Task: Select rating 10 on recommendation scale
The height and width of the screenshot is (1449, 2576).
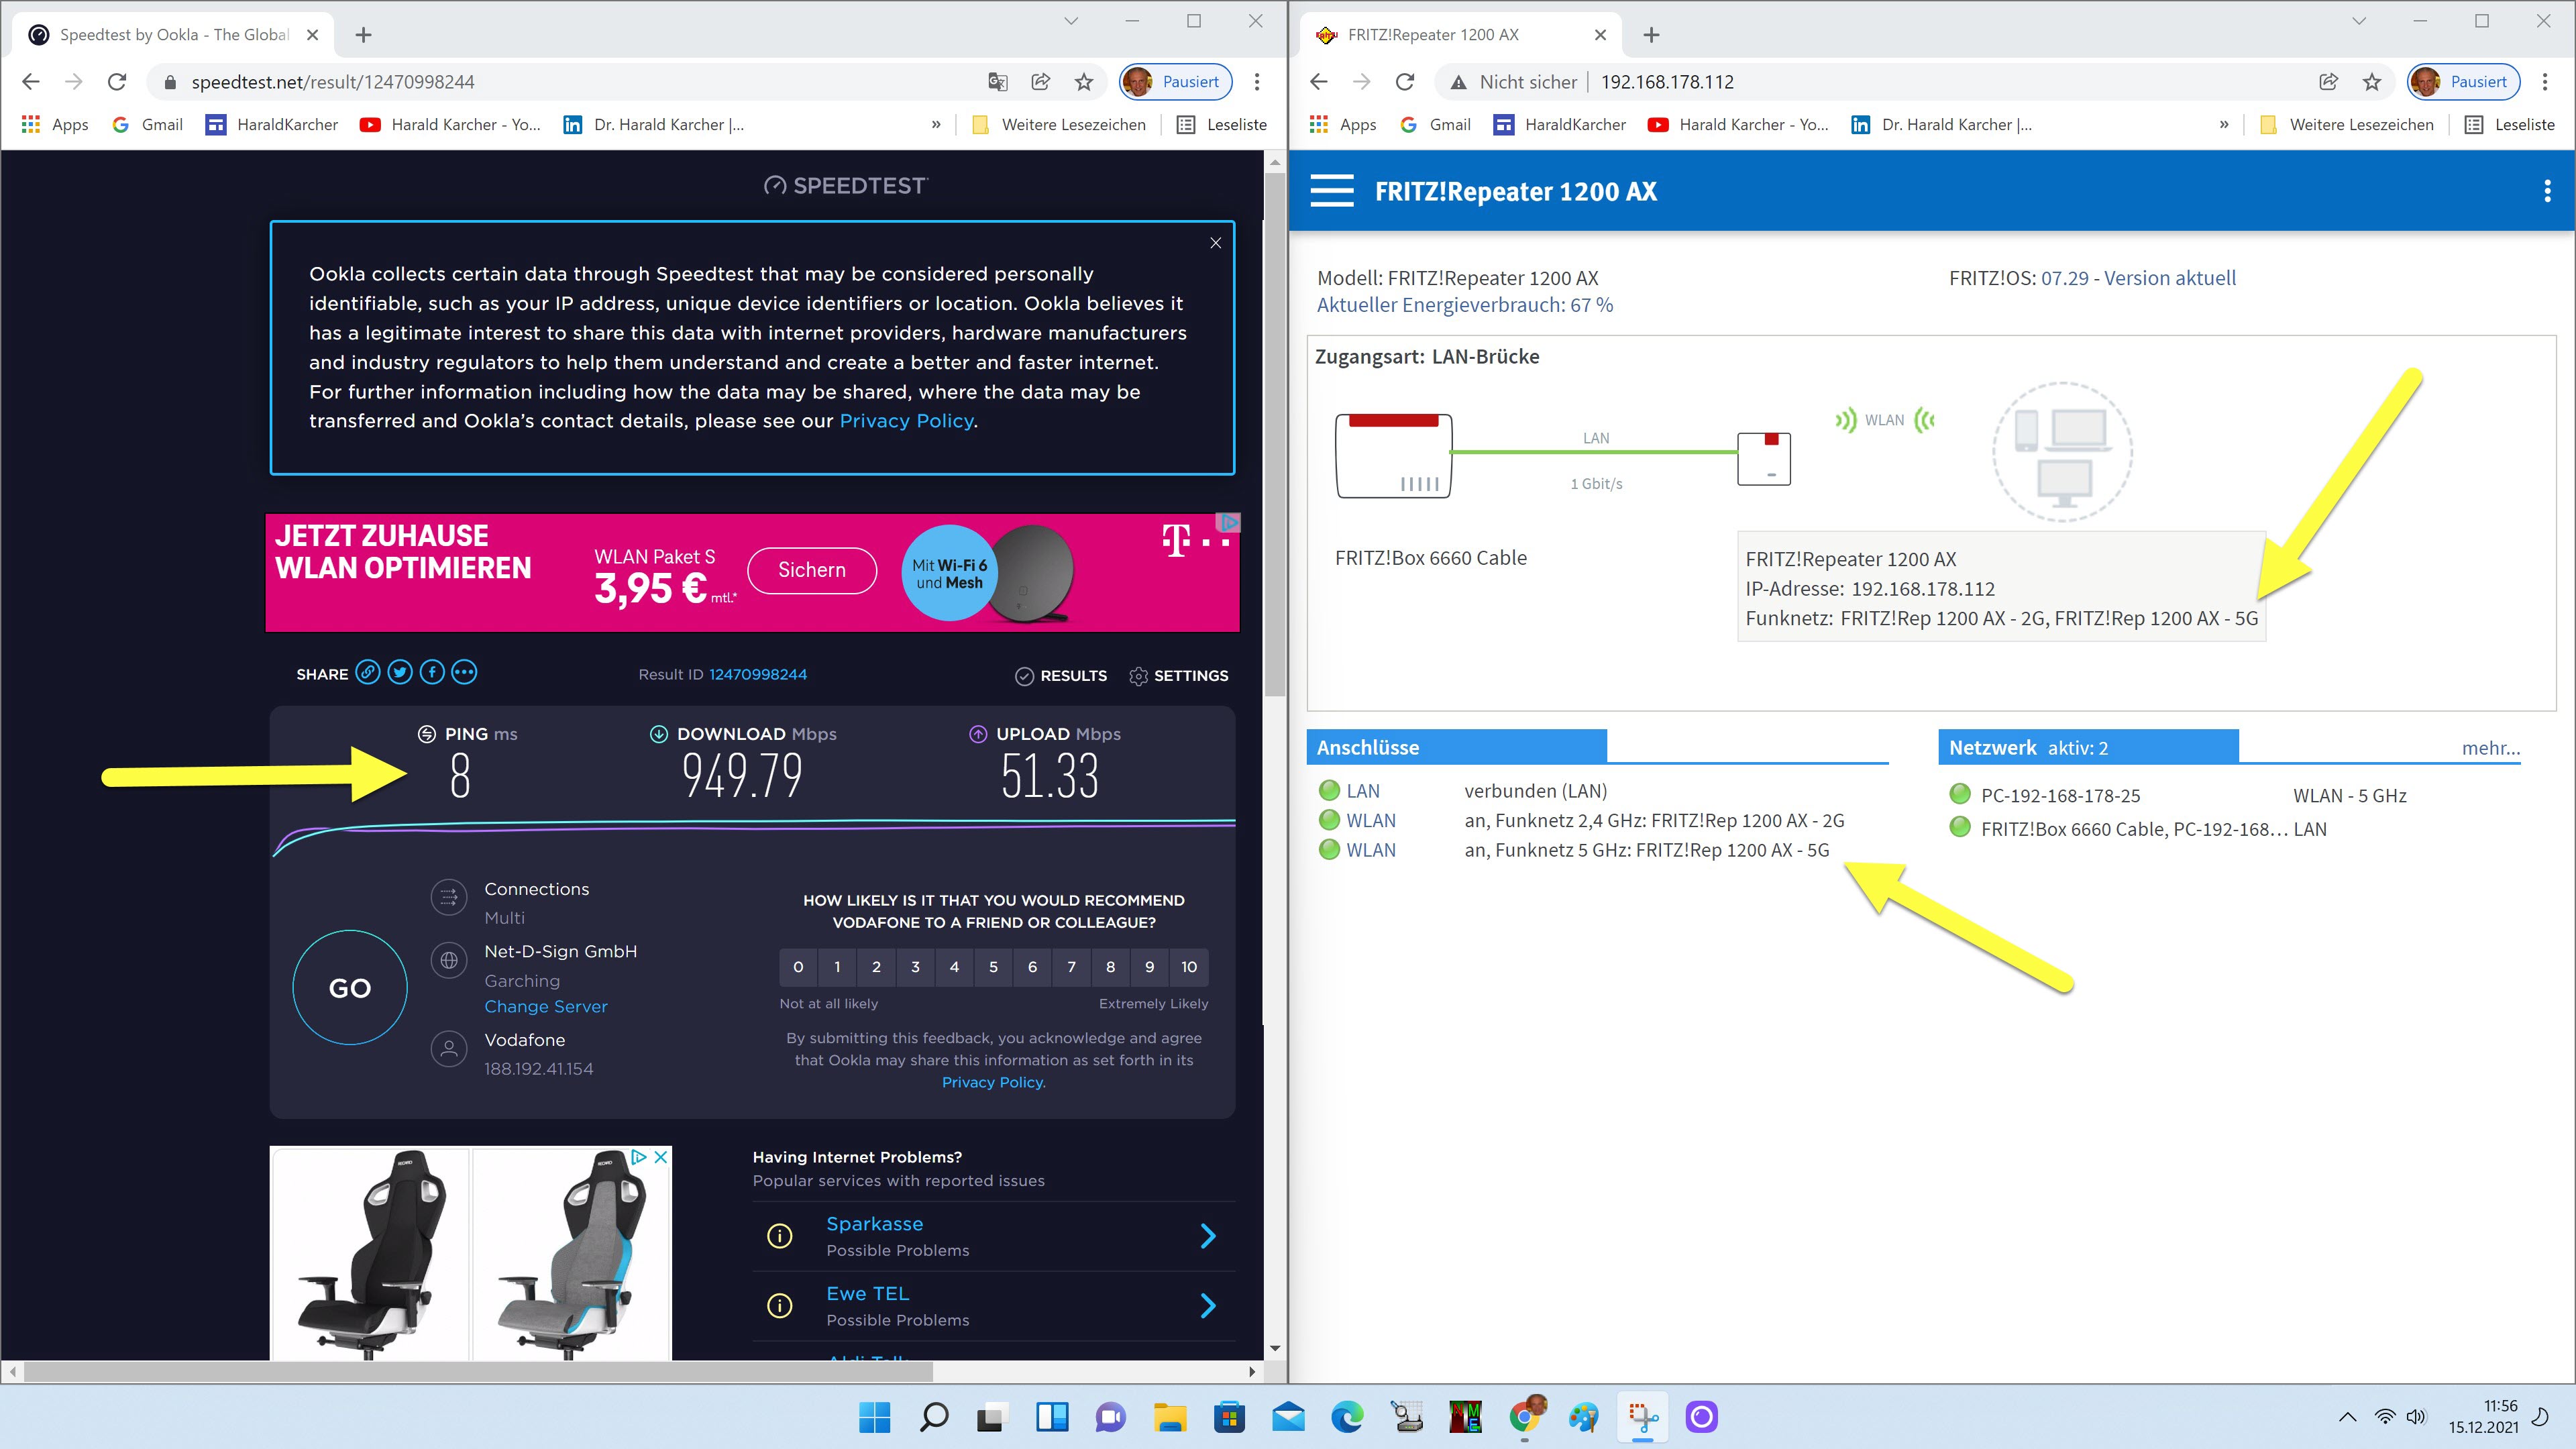Action: tap(1188, 967)
